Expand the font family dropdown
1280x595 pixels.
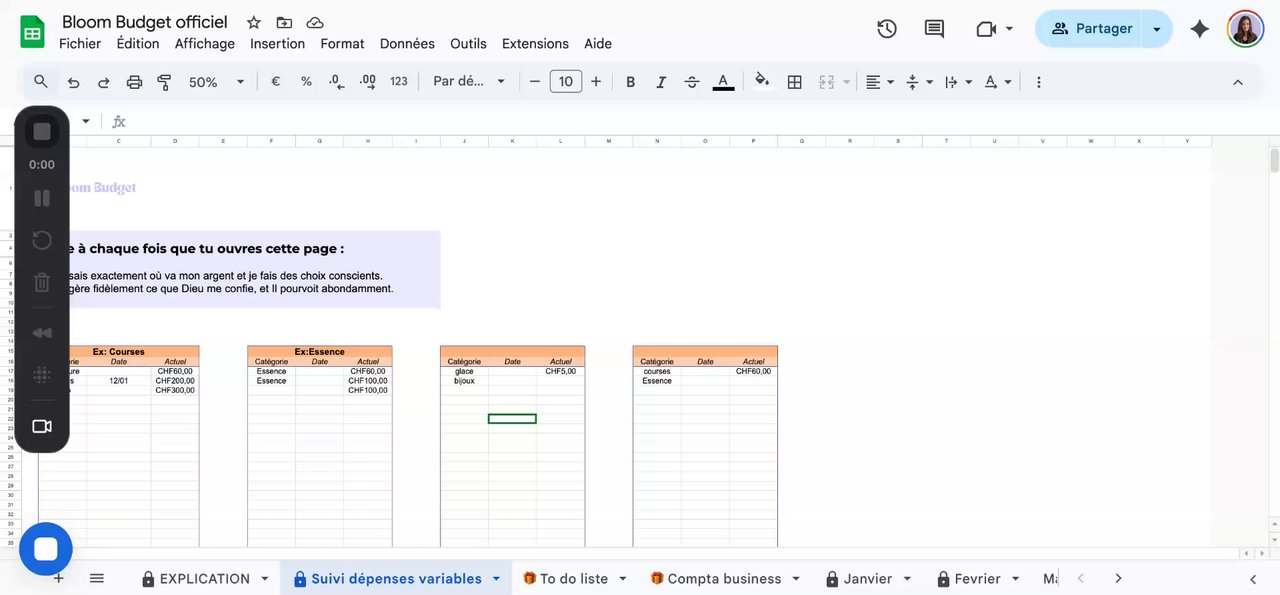pyautogui.click(x=469, y=82)
